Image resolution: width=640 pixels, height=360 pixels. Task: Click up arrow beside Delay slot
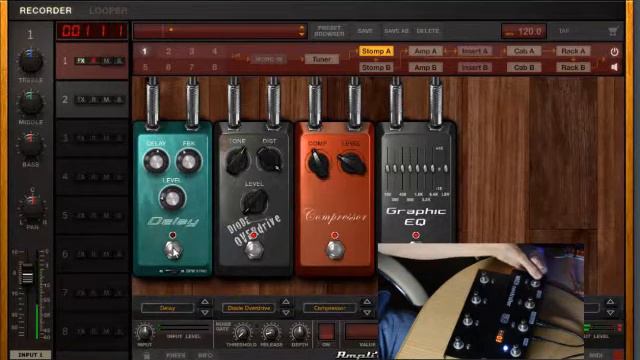205,302
